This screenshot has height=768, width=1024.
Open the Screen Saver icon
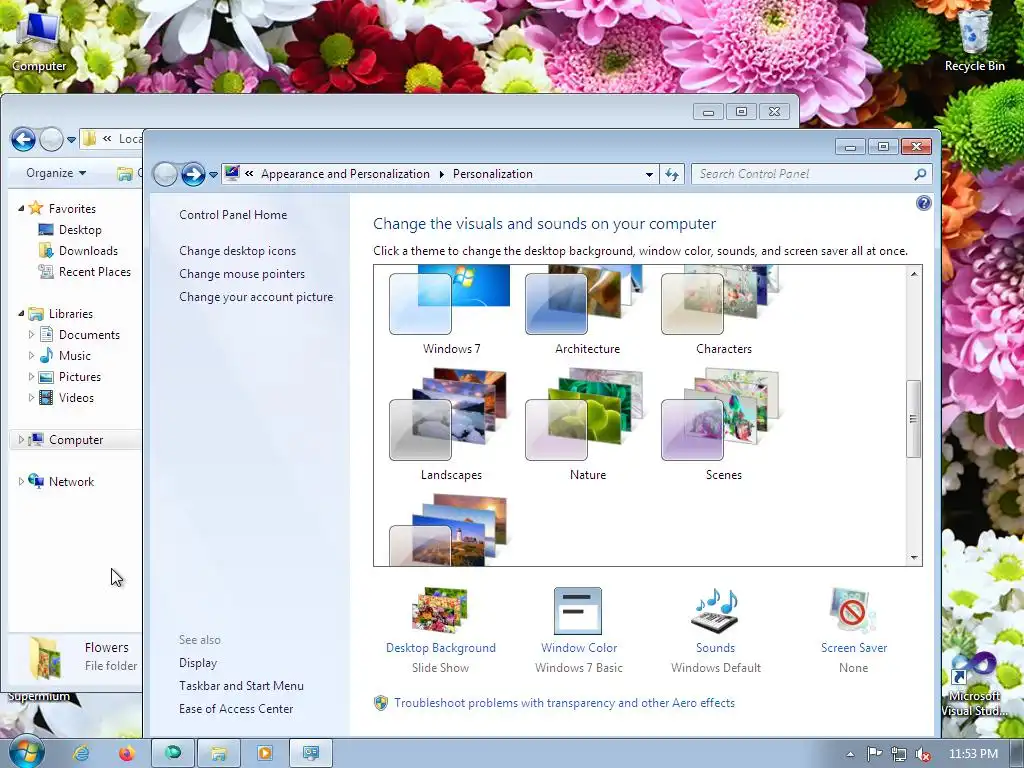click(x=852, y=610)
